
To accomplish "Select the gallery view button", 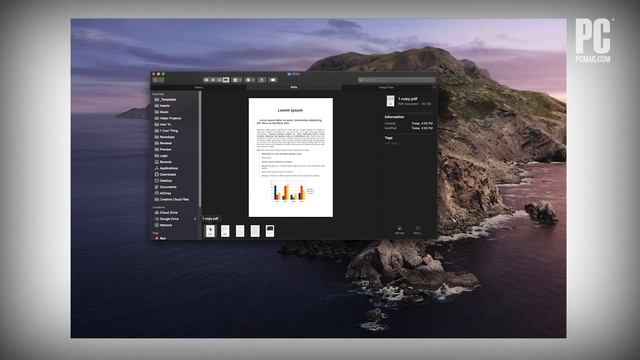I will click(x=226, y=80).
